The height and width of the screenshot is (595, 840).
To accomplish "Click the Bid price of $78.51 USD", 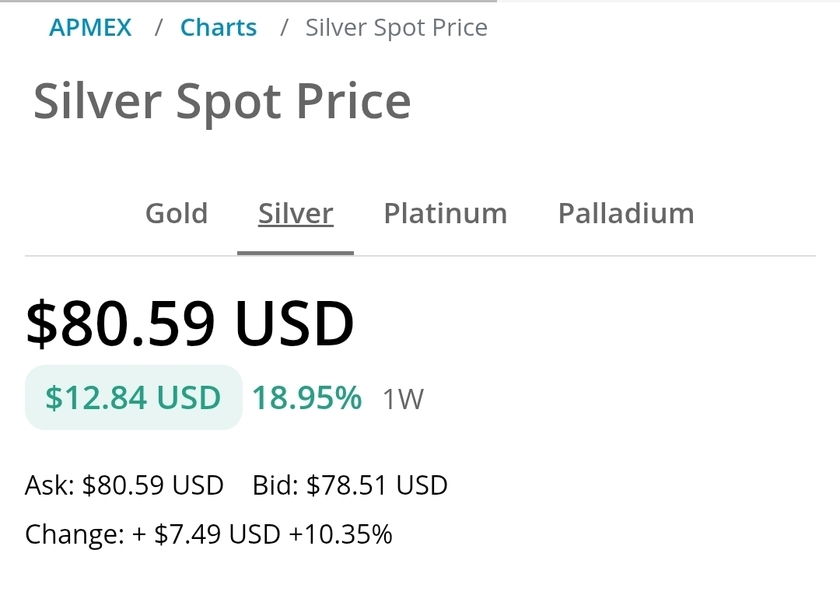I will pyautogui.click(x=377, y=485).
